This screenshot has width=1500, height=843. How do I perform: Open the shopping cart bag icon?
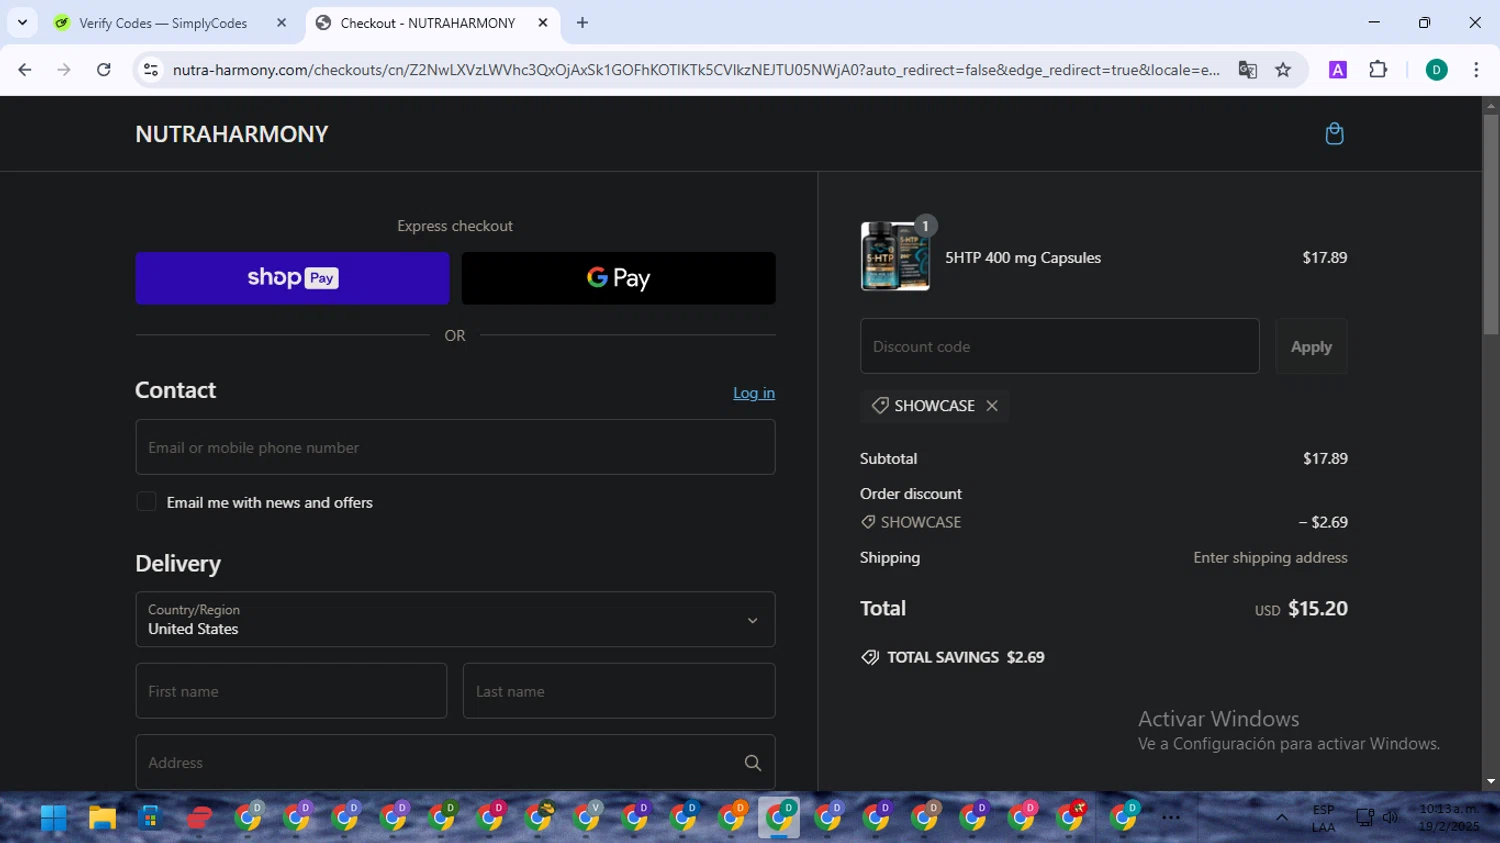tap(1334, 134)
